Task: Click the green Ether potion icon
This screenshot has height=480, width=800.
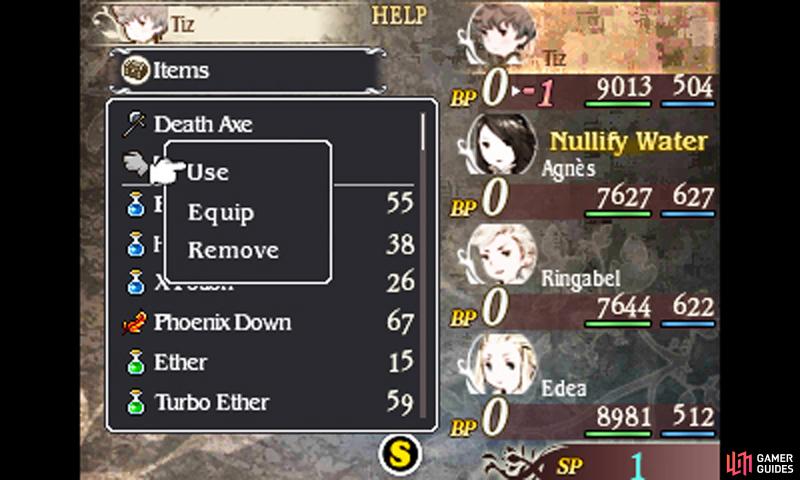Action: pyautogui.click(x=135, y=363)
